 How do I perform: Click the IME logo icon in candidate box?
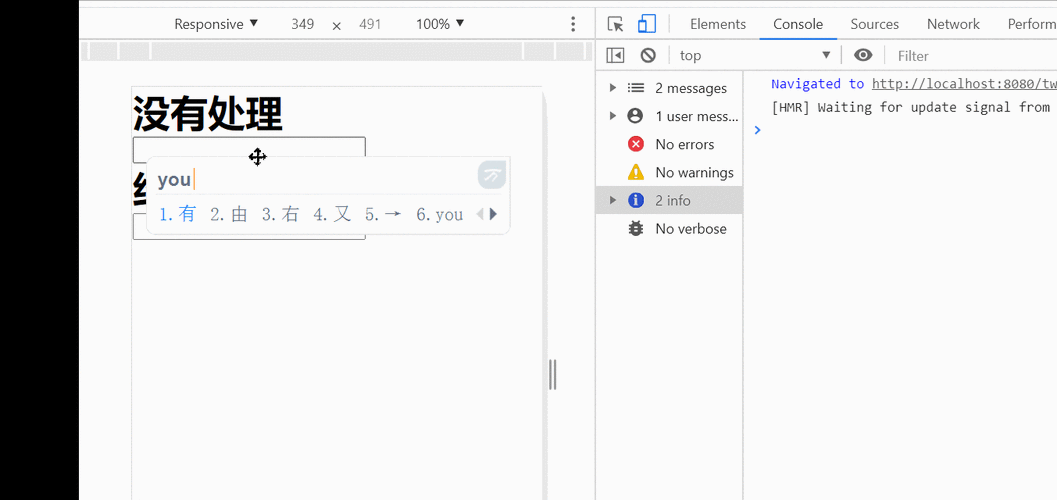pyautogui.click(x=491, y=176)
